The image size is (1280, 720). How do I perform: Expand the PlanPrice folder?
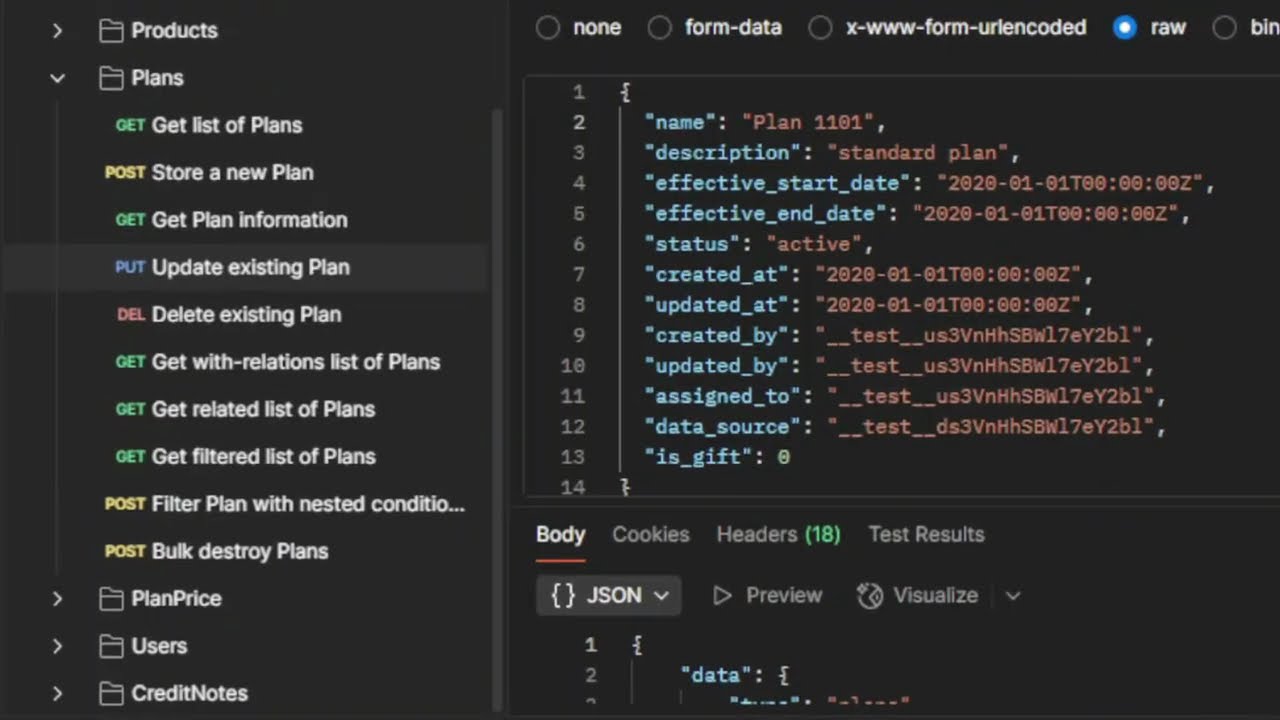tap(57, 599)
